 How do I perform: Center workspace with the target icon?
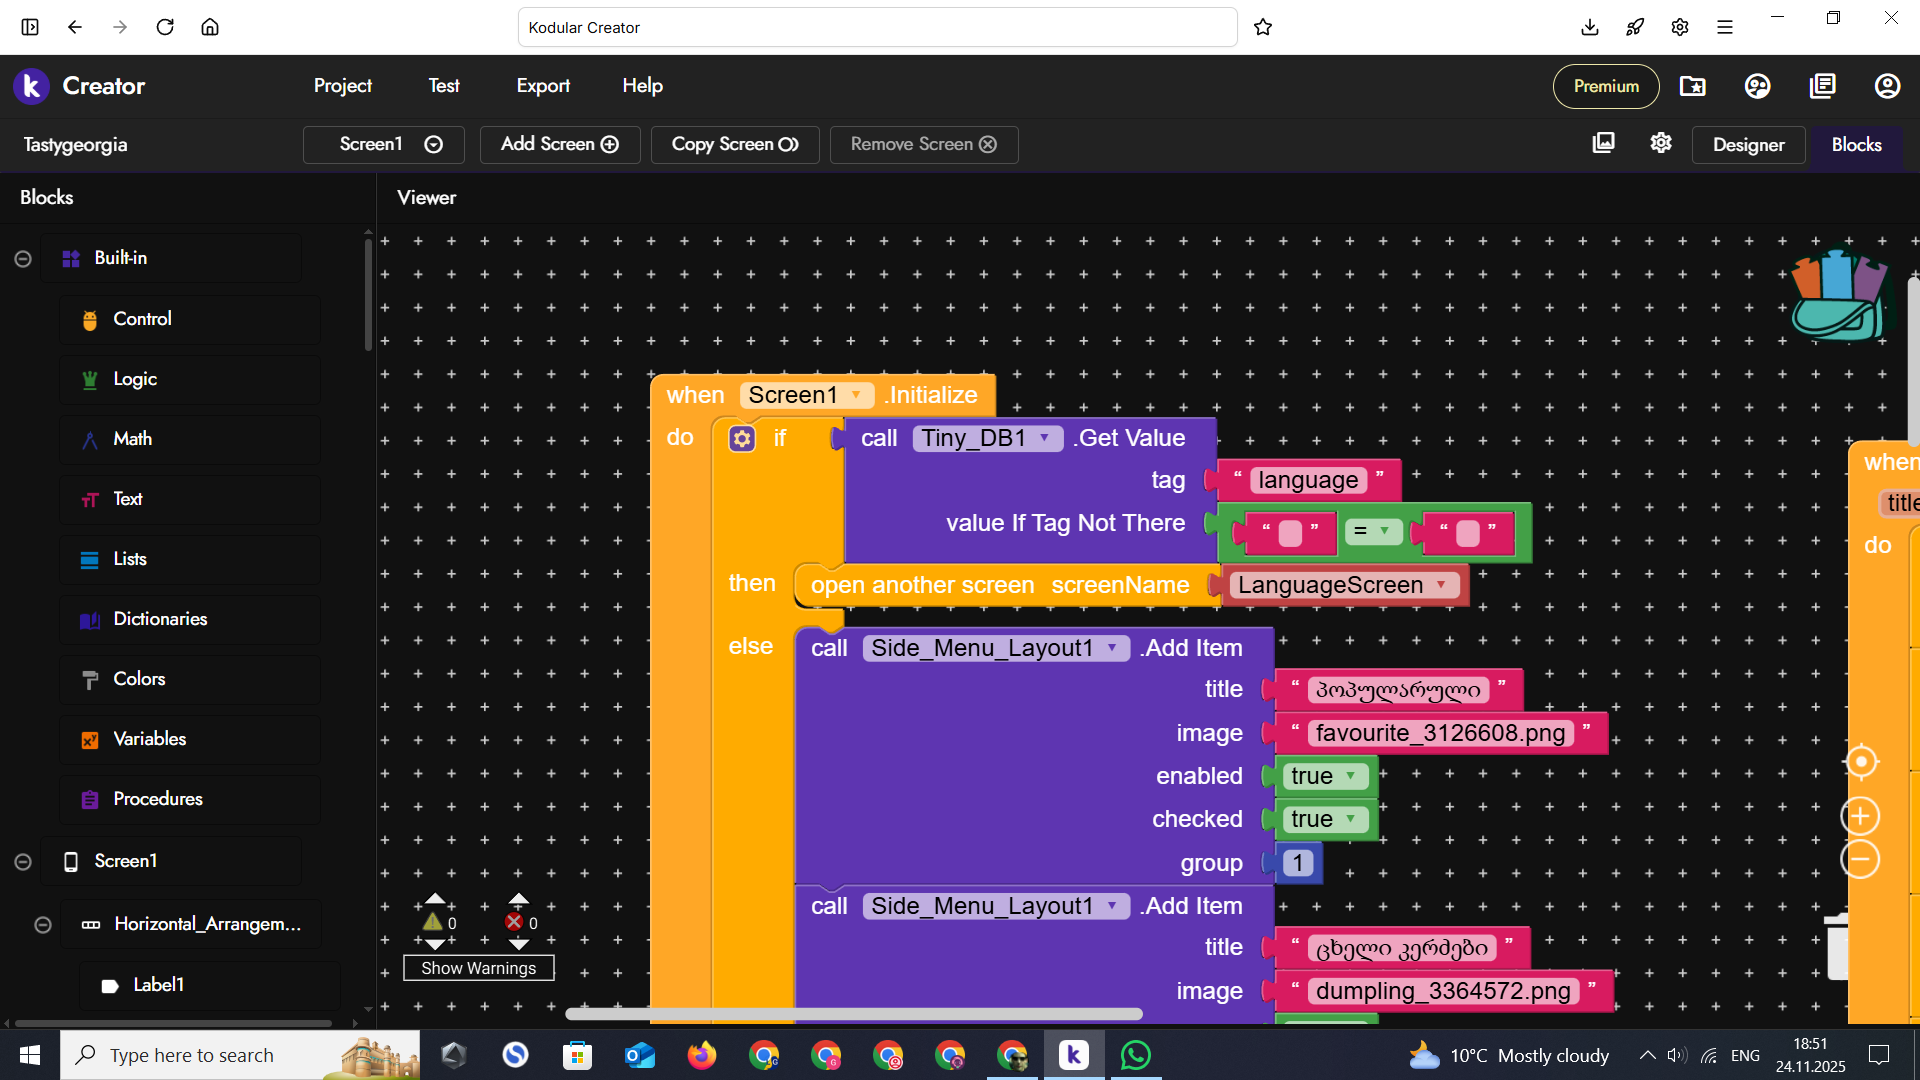[x=1860, y=762]
